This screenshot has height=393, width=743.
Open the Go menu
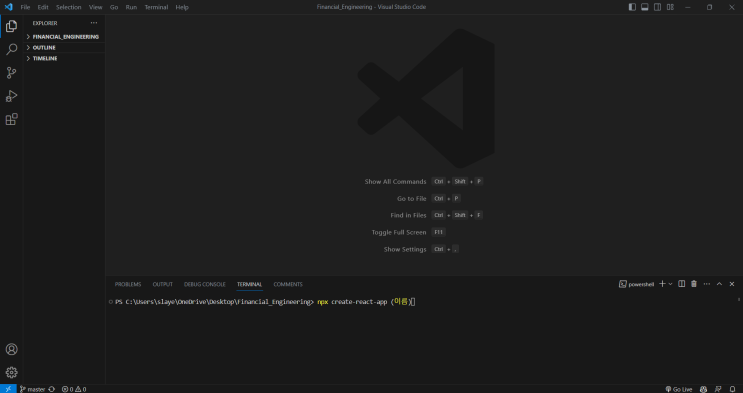click(114, 7)
